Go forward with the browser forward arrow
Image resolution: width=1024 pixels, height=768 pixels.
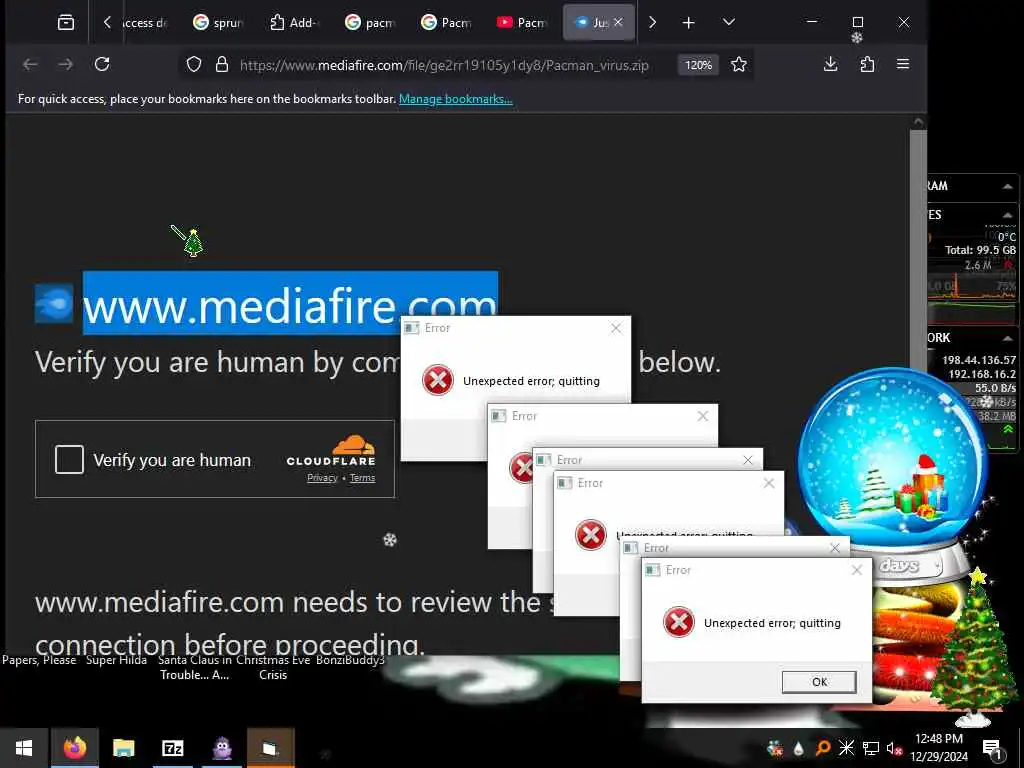(x=65, y=64)
